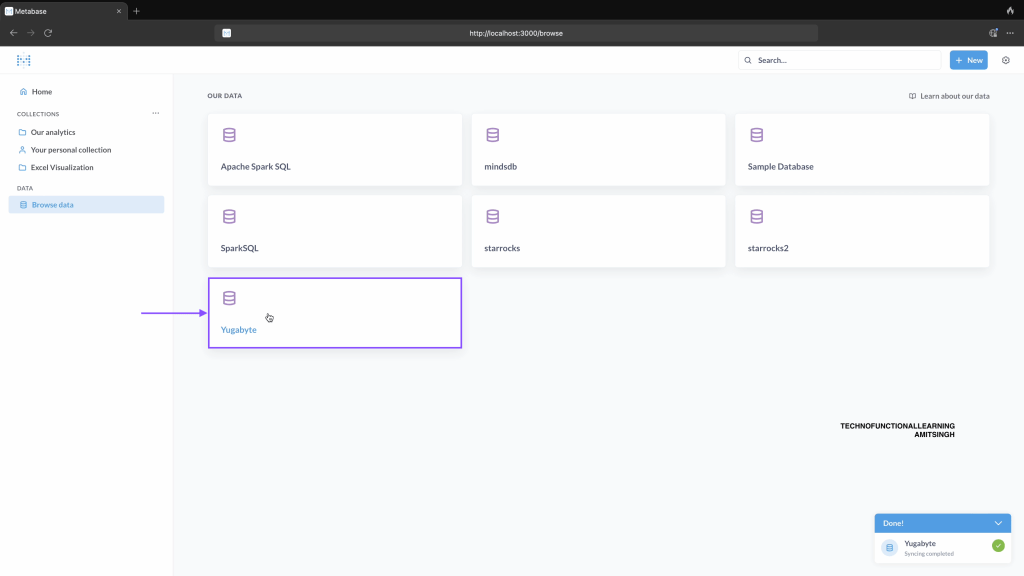Click the Learn about our data link
Image resolution: width=1024 pixels, height=576 pixels.
[949, 96]
